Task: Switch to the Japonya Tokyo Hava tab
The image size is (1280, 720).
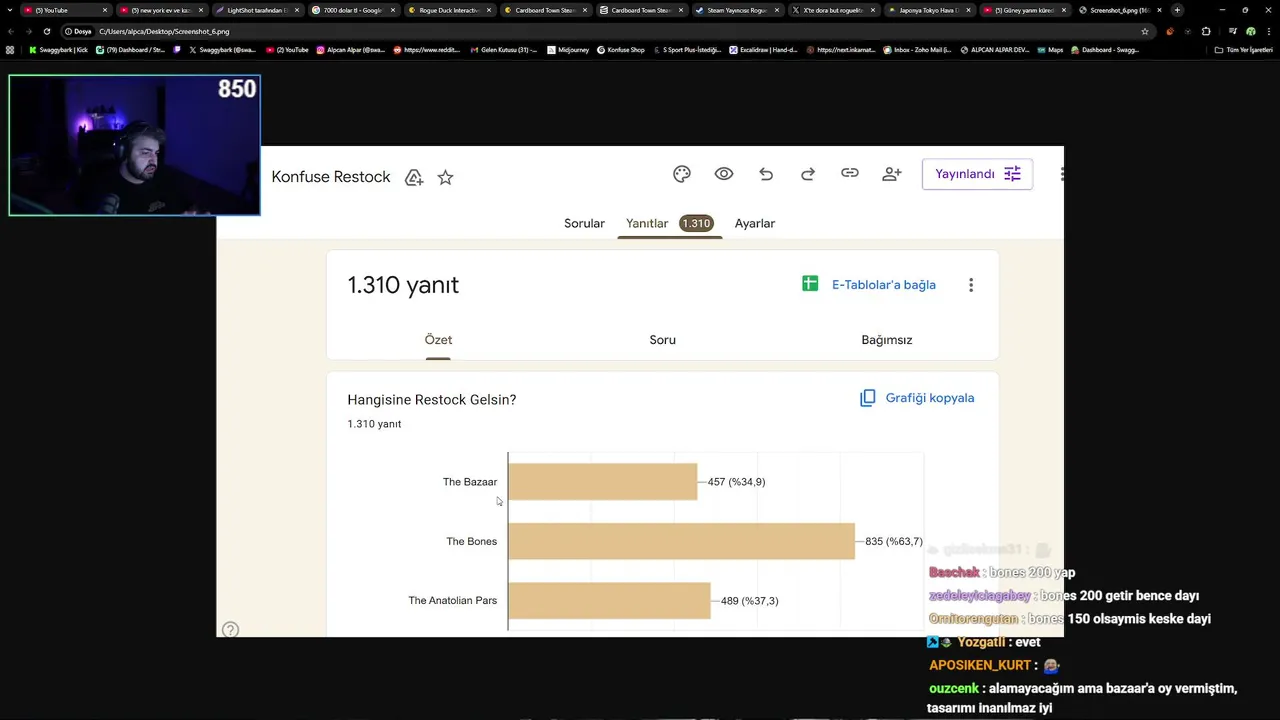Action: 929,10
